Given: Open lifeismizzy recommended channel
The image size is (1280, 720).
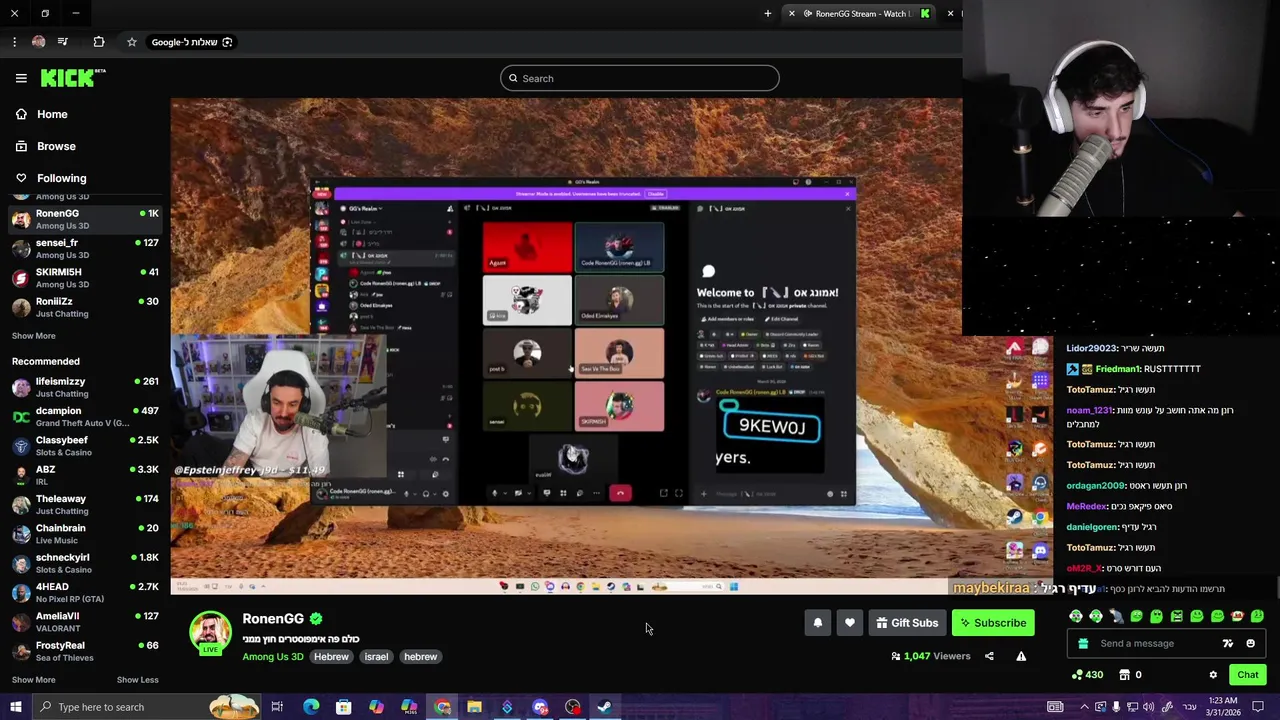Looking at the screenshot, I should (85, 387).
